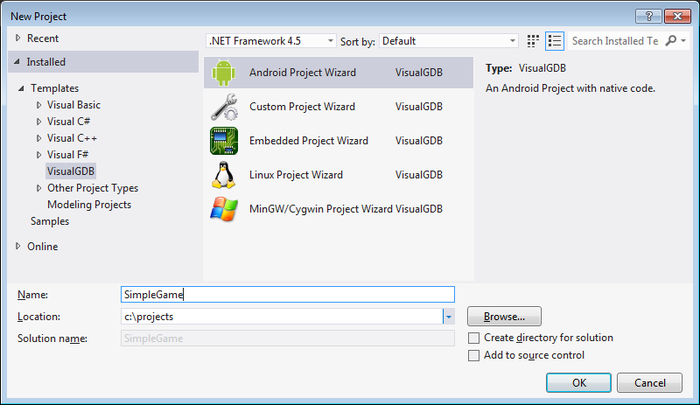Image resolution: width=700 pixels, height=405 pixels.
Task: Select VisualGDB in templates tree
Action: [x=71, y=171]
